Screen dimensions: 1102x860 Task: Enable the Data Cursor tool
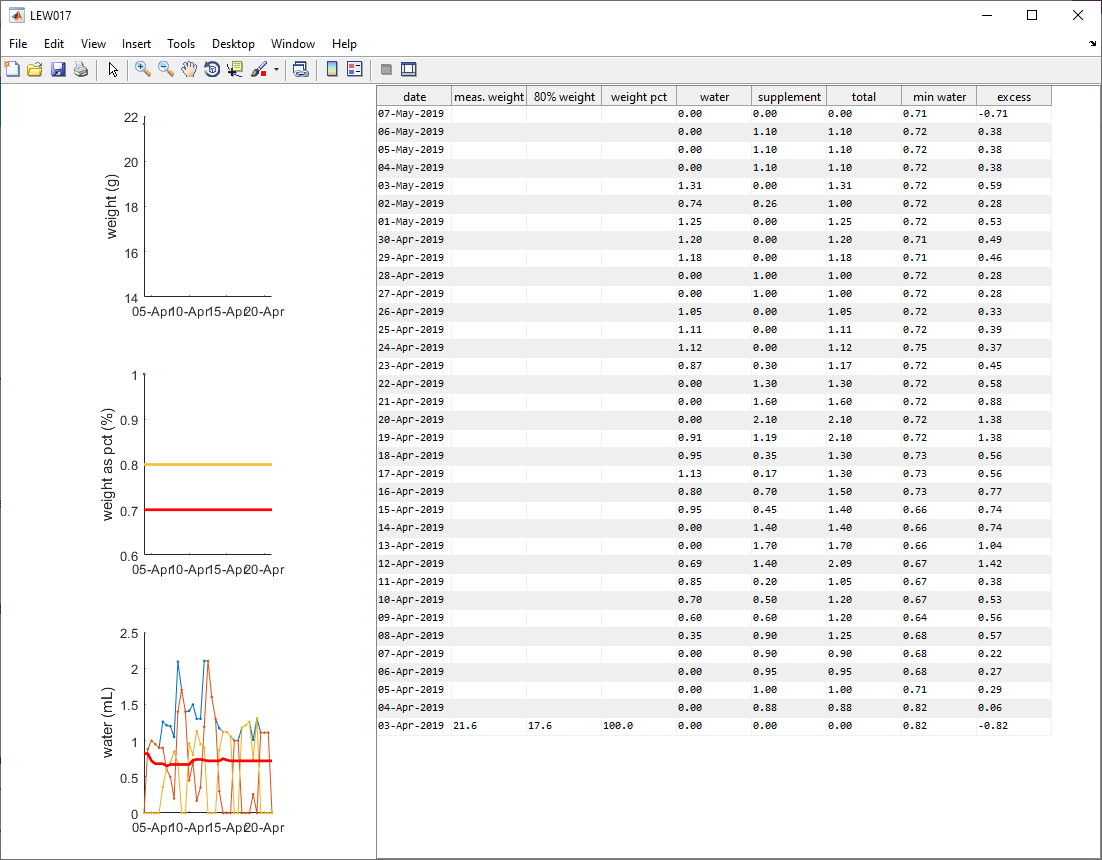click(234, 69)
